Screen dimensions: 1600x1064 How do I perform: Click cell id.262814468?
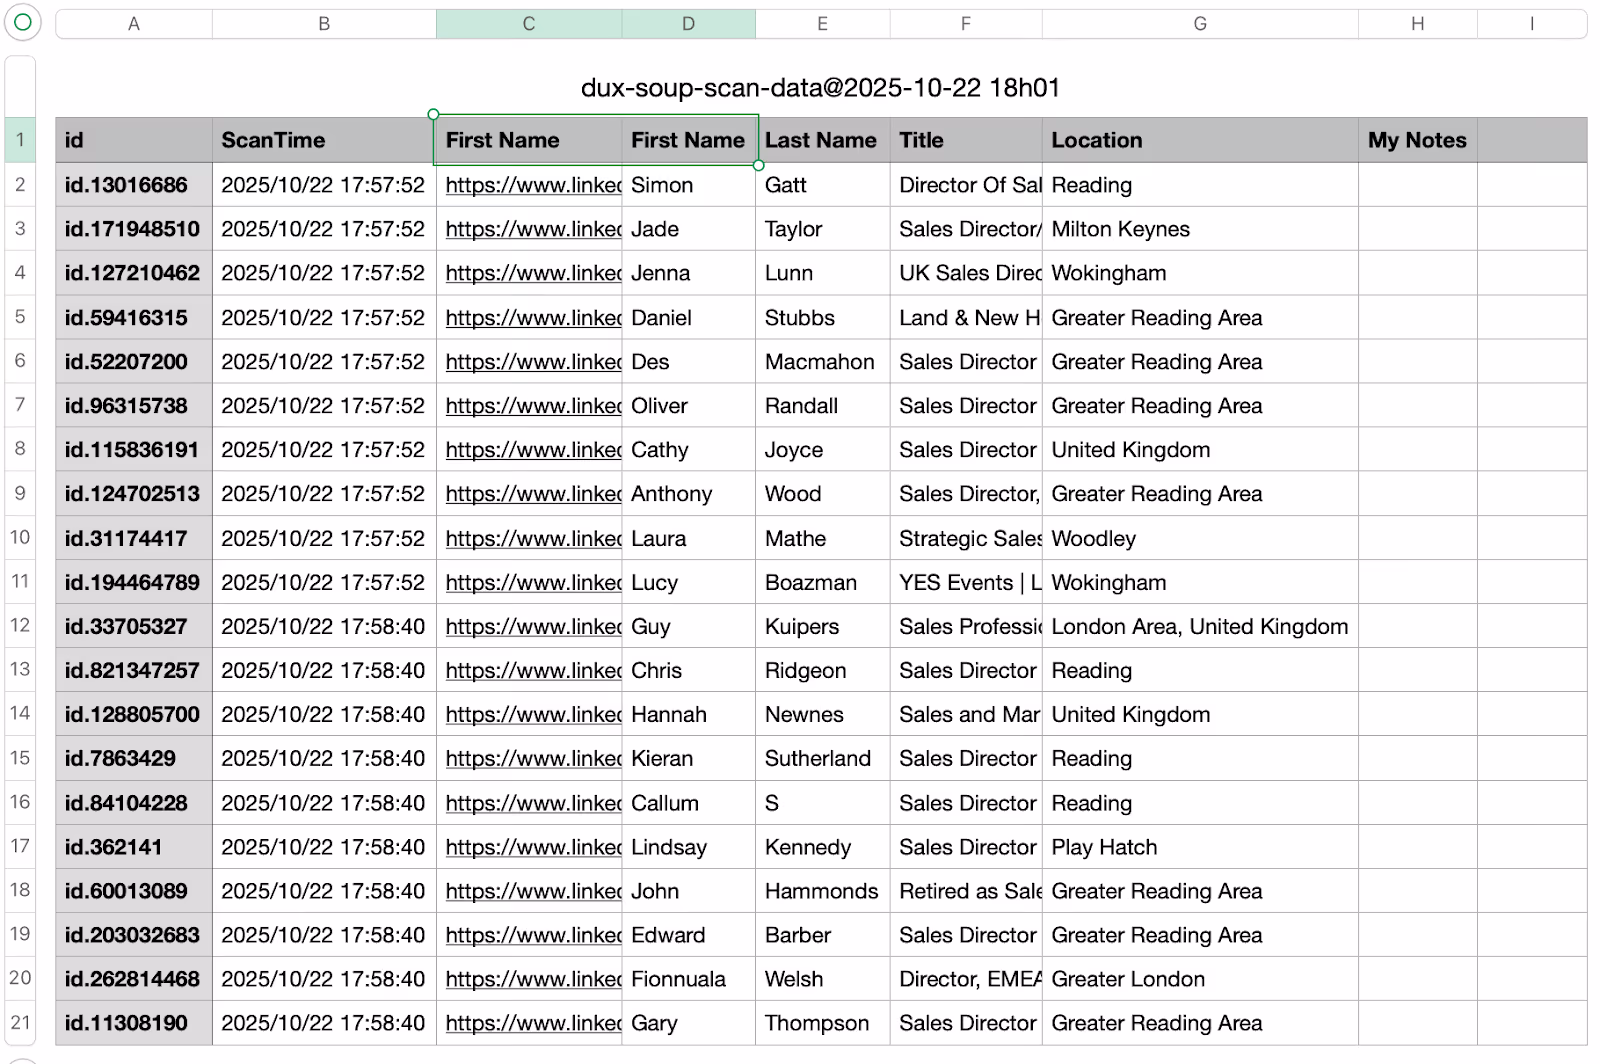(134, 979)
